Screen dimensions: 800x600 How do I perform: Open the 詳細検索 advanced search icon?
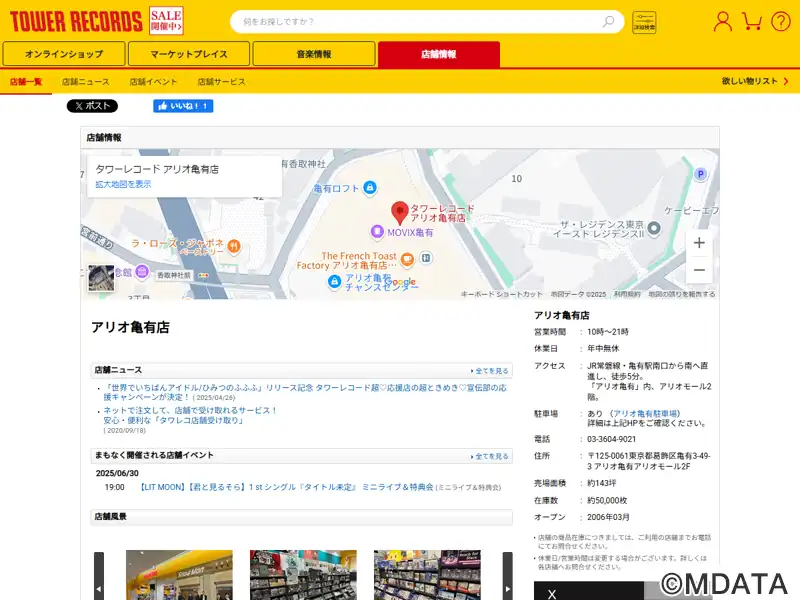(x=644, y=22)
